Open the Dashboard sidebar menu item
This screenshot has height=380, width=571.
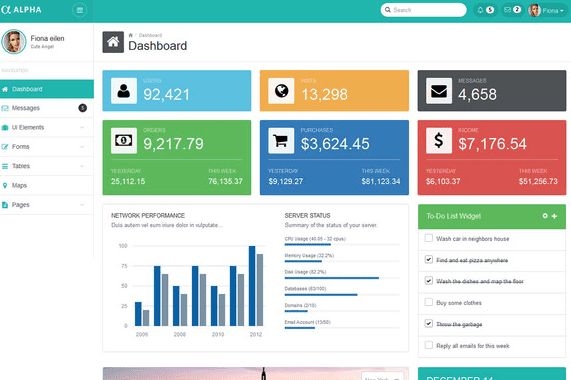(47, 89)
